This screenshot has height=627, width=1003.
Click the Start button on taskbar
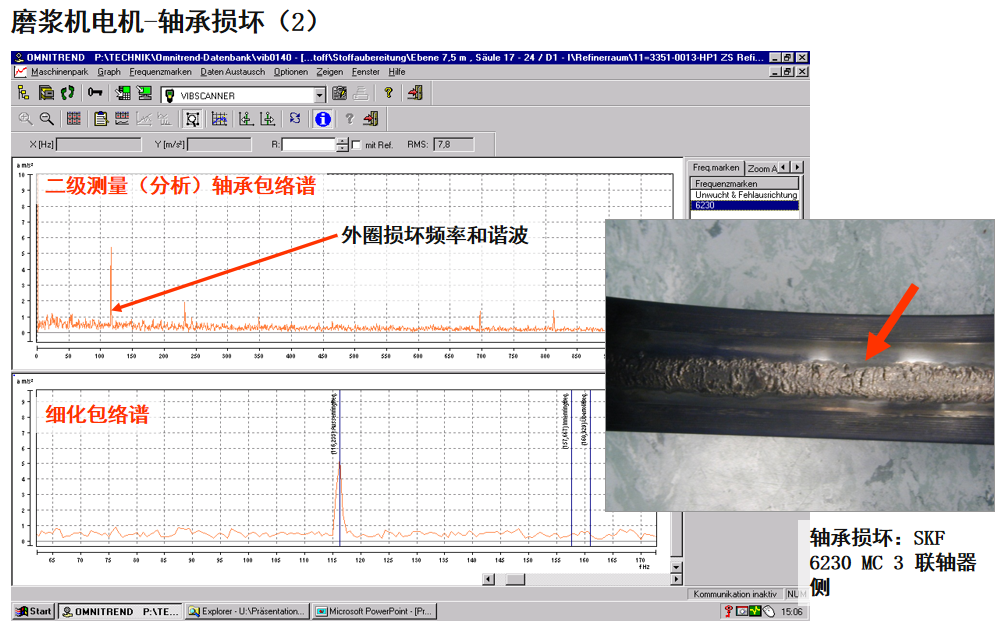click(33, 611)
